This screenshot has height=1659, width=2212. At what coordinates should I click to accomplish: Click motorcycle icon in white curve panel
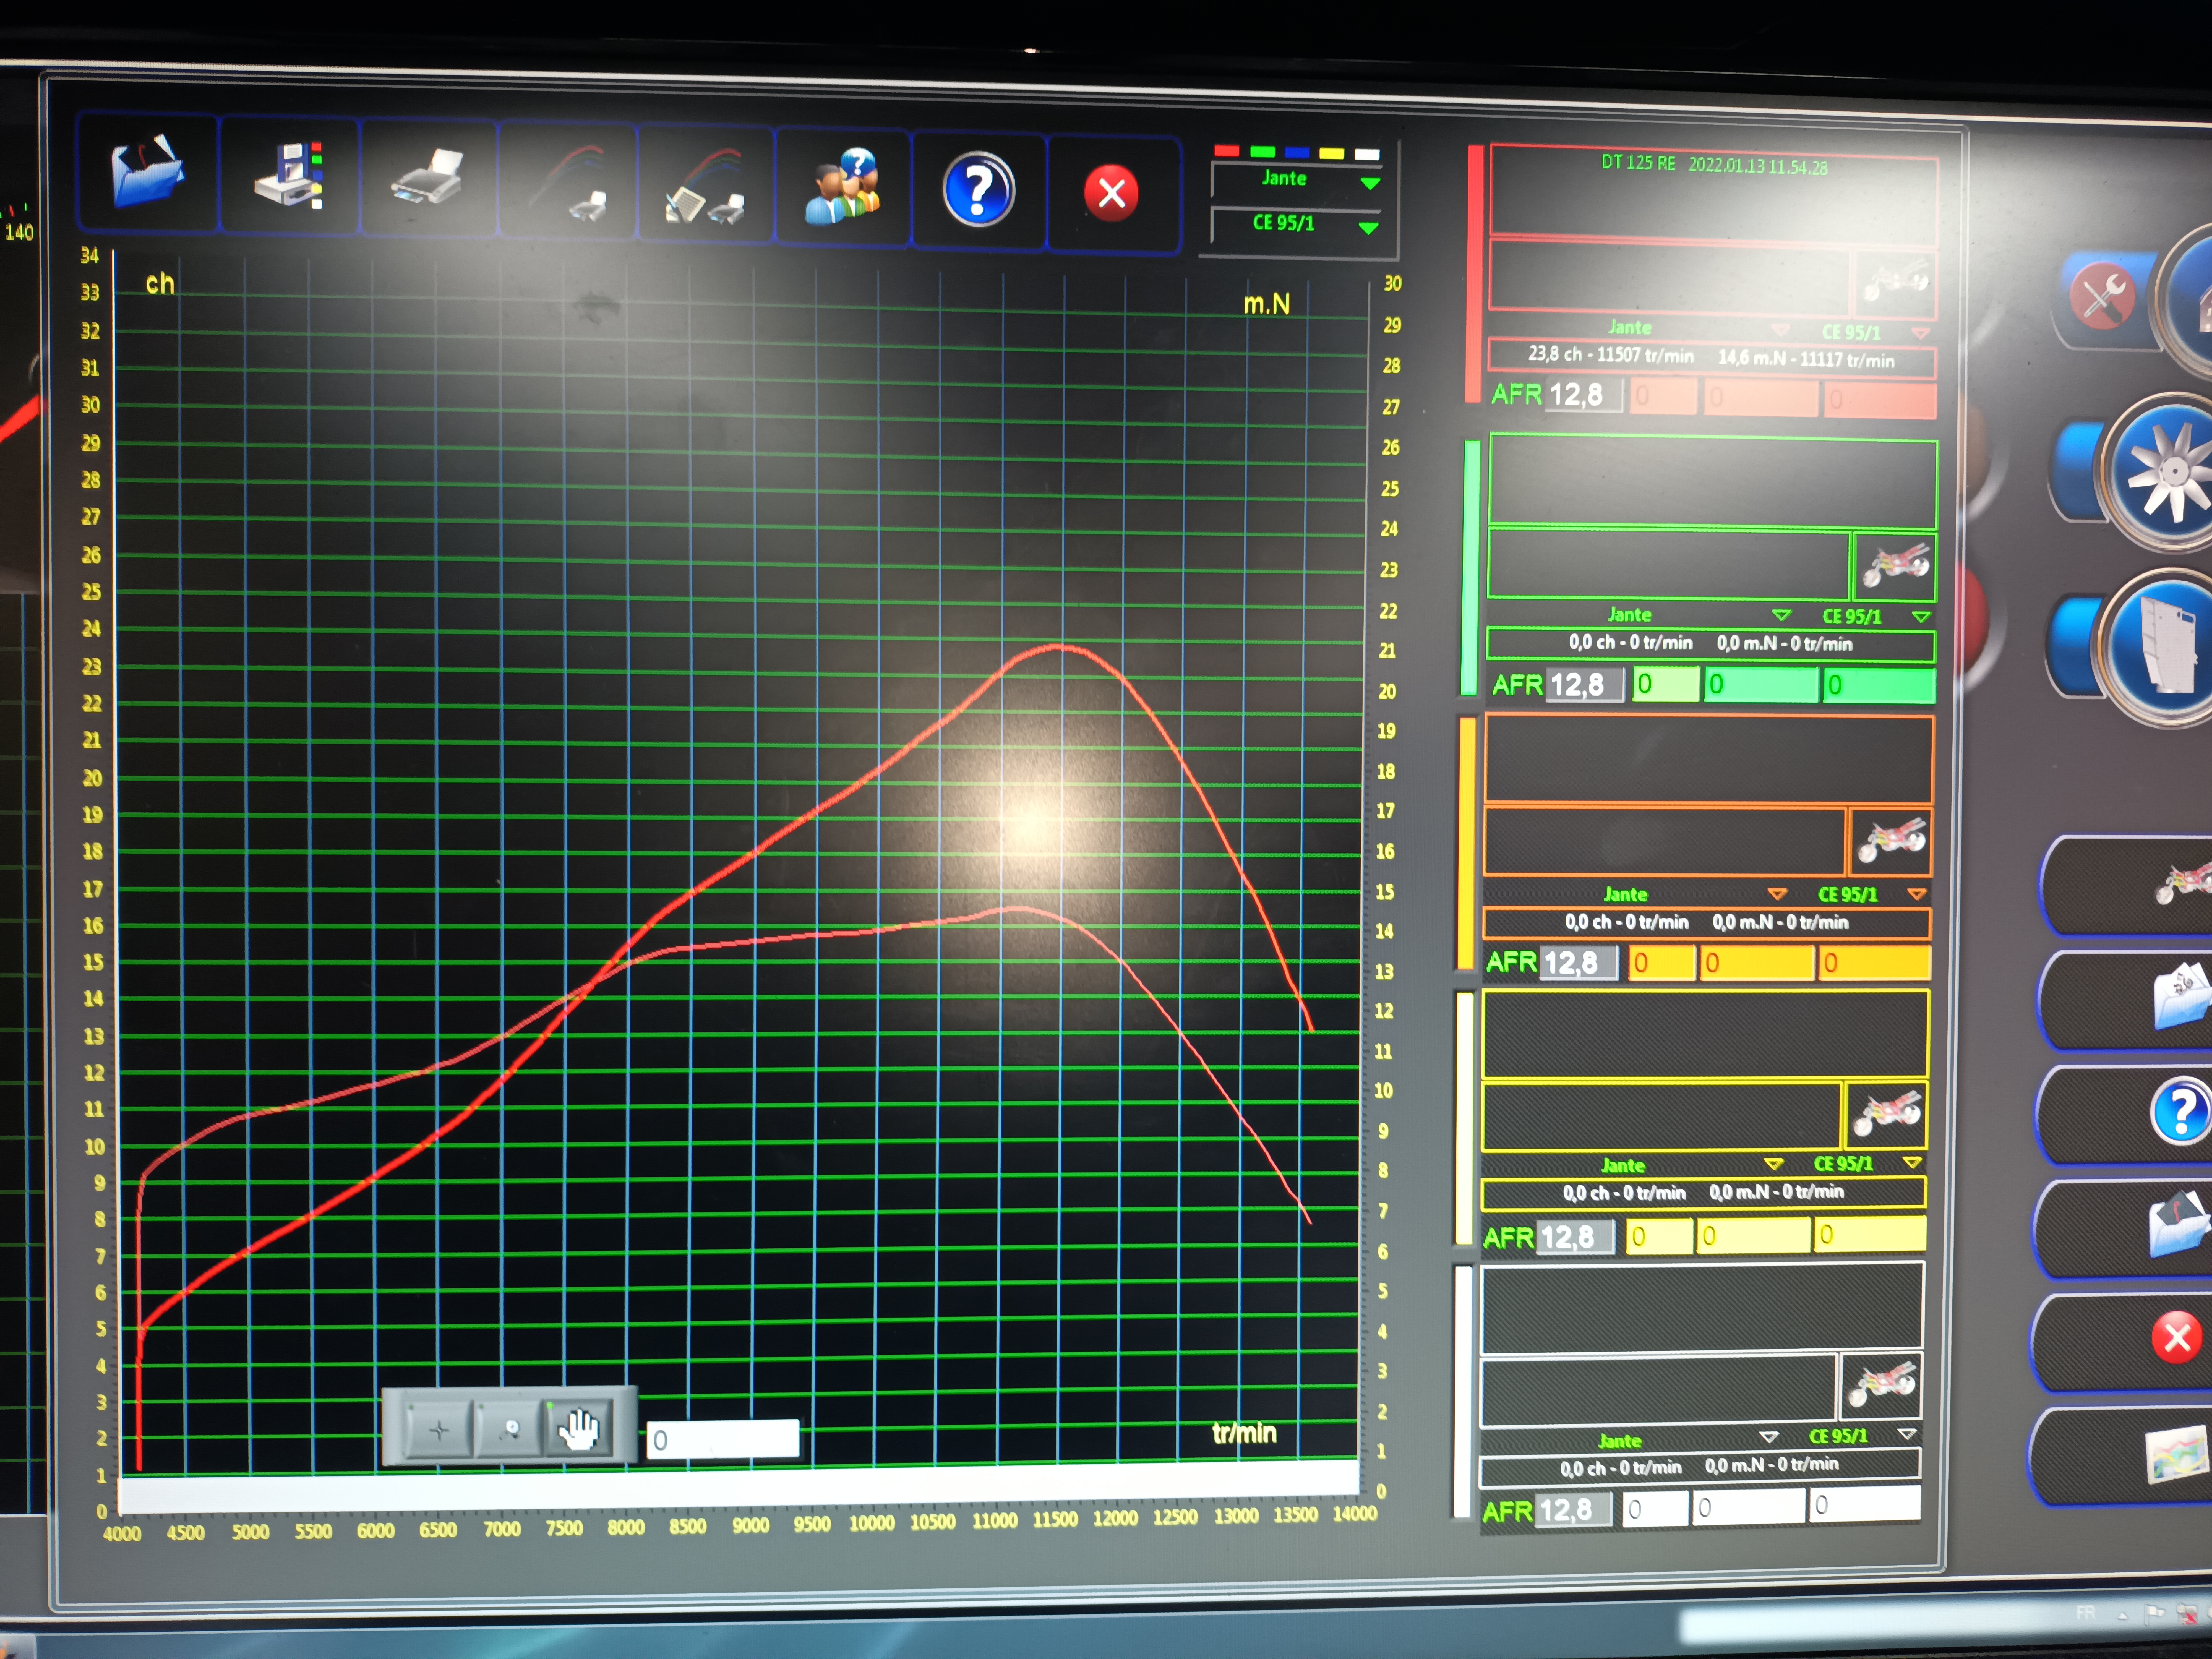click(1881, 1386)
